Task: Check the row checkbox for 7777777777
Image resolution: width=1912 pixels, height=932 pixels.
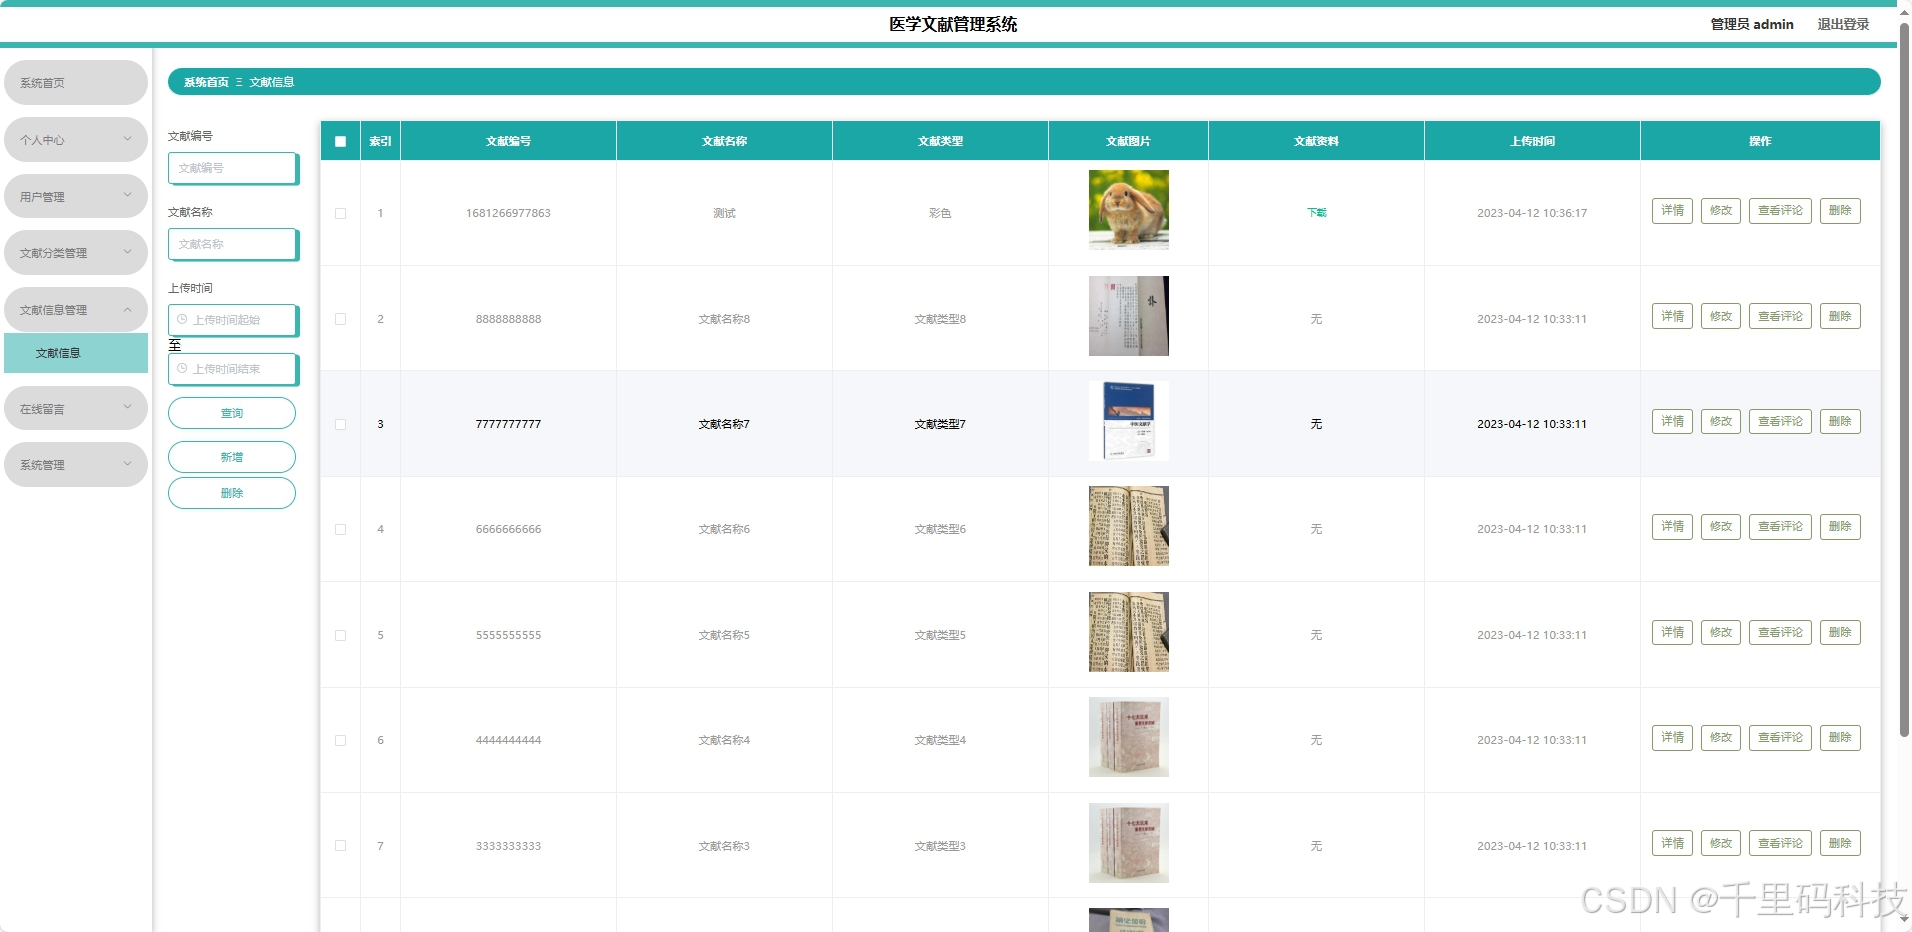Action: (340, 424)
